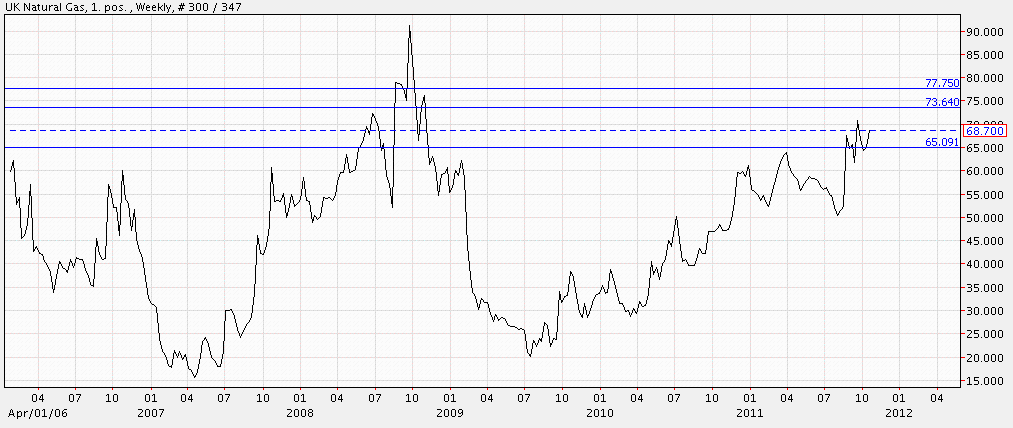The image size is (1013, 428).
Task: Click the 15.000 tick on price axis
Action: coord(983,381)
